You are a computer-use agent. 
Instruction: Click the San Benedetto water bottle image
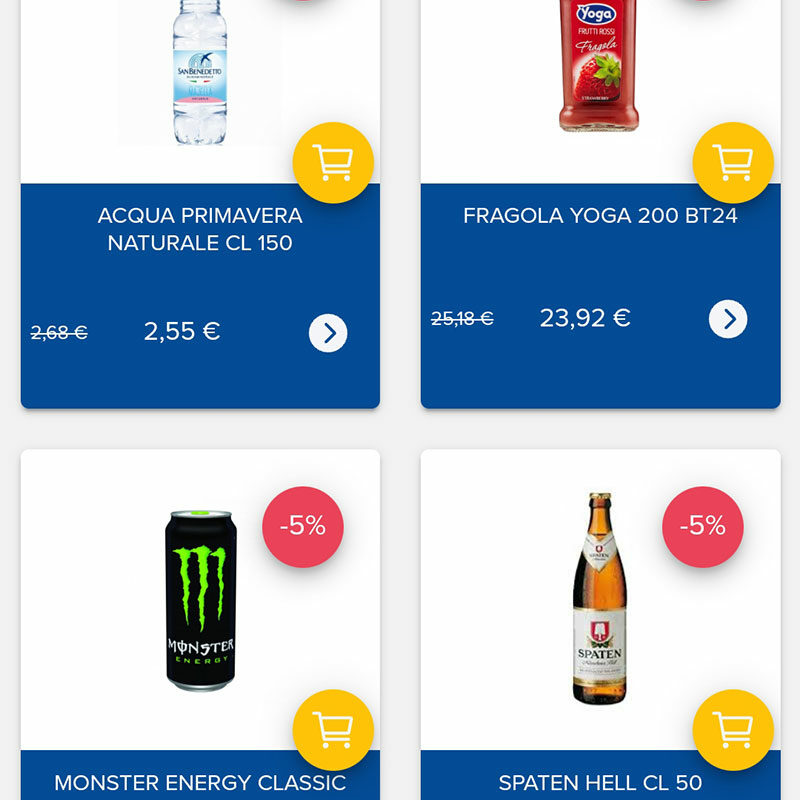(200, 72)
